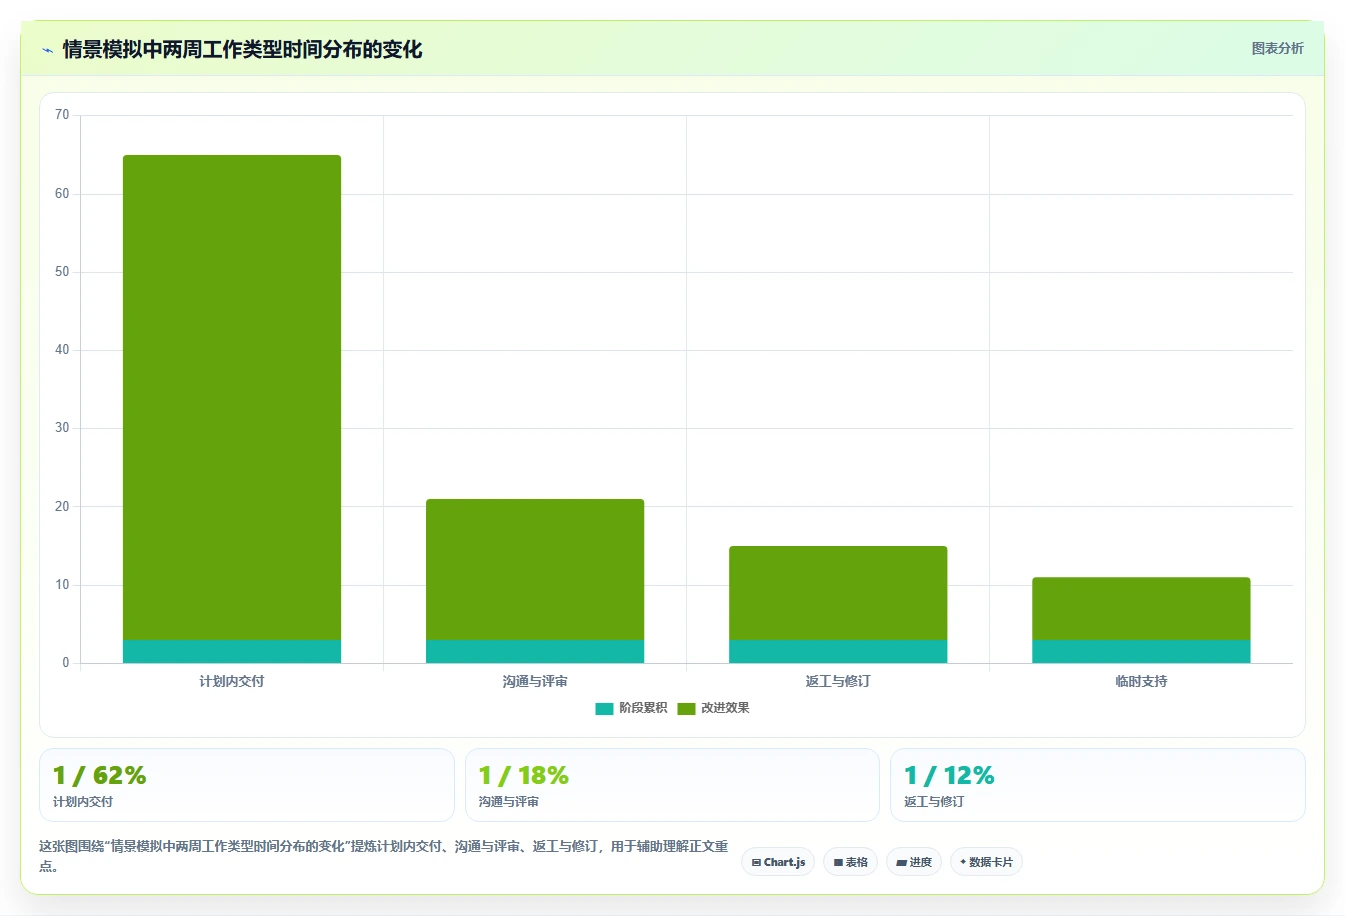The image size is (1345, 916).
Task: Open the 1 / 62% 计划内交付 stat card
Action: coord(247,785)
